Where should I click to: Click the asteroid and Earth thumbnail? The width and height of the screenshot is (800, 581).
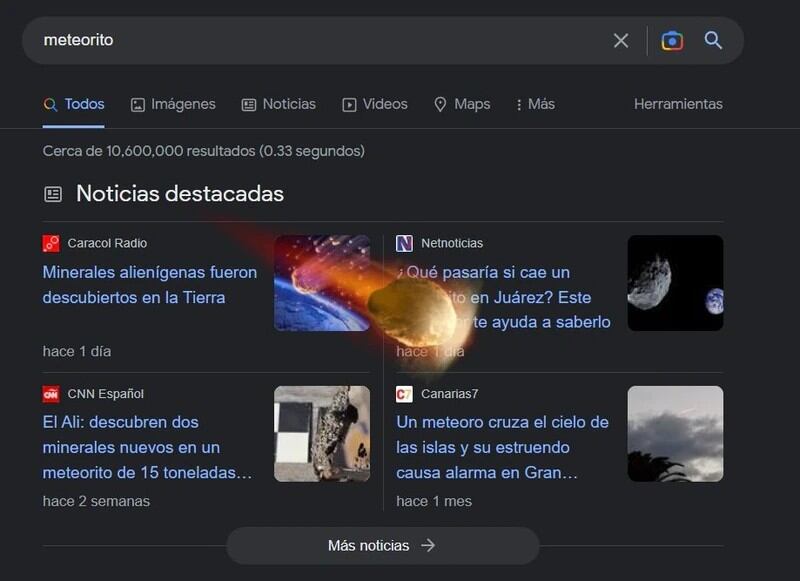pyautogui.click(x=675, y=283)
